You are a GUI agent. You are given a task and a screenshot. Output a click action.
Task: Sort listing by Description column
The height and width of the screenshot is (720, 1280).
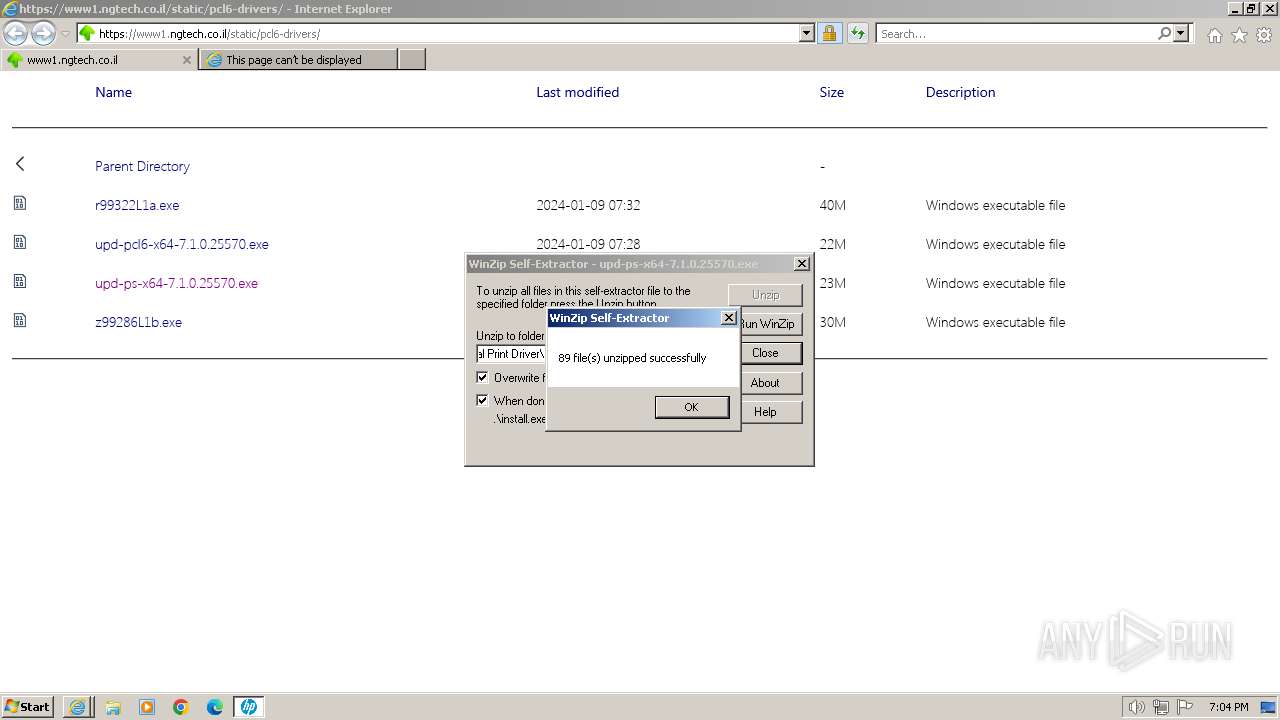pos(960,92)
